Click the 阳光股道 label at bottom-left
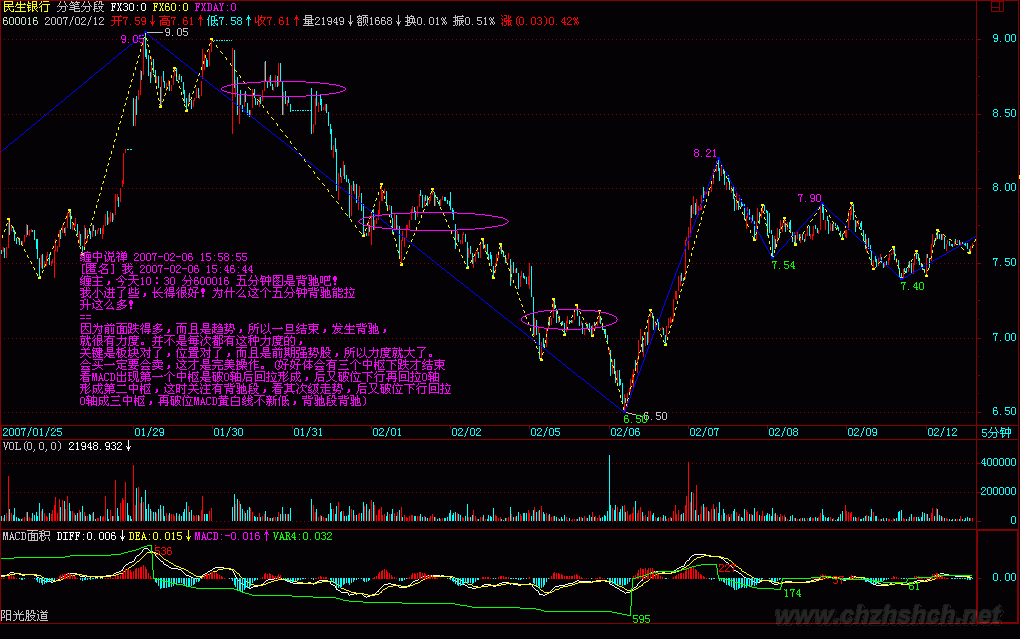Viewport: 1020px width, 639px height. point(25,615)
